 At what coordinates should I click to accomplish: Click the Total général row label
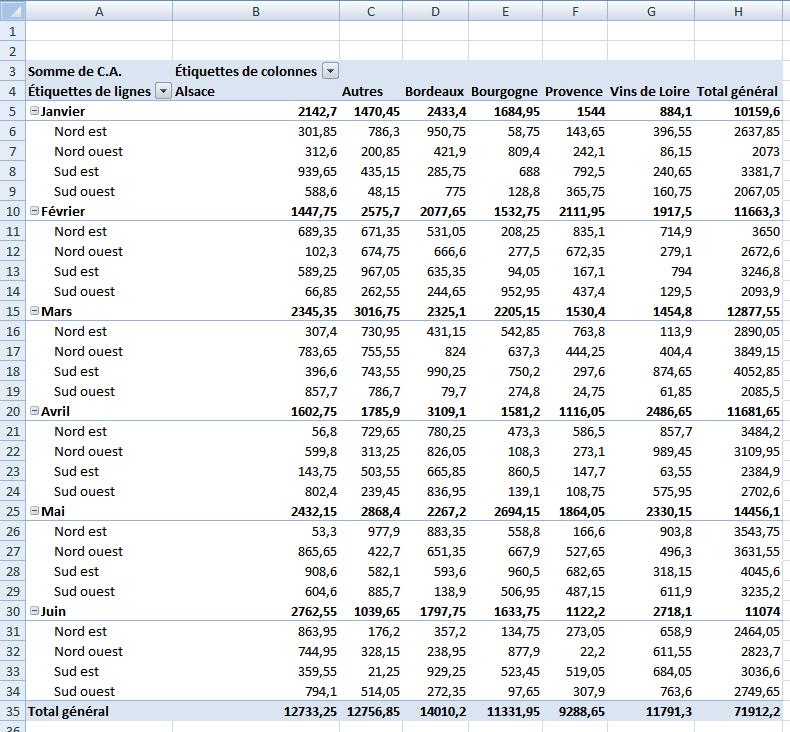click(69, 711)
